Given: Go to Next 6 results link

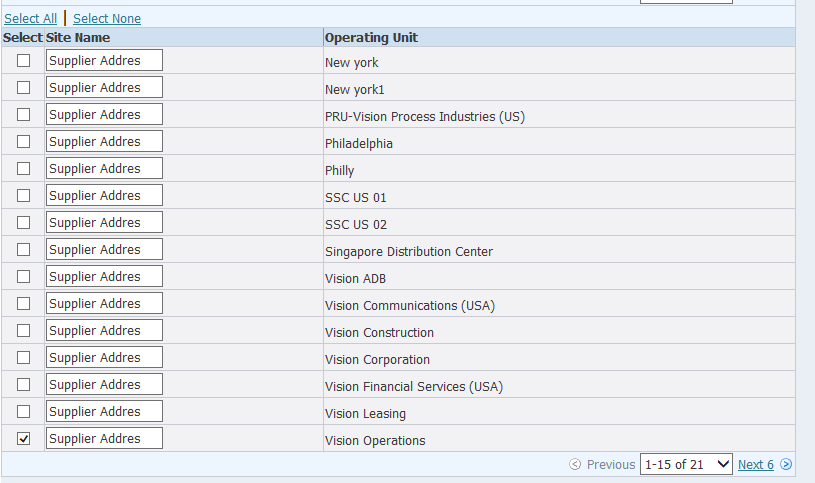Looking at the screenshot, I should pos(755,465).
